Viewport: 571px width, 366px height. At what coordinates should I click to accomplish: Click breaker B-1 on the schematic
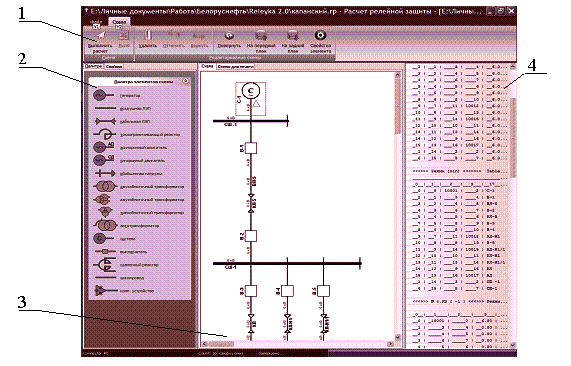pyautogui.click(x=251, y=148)
